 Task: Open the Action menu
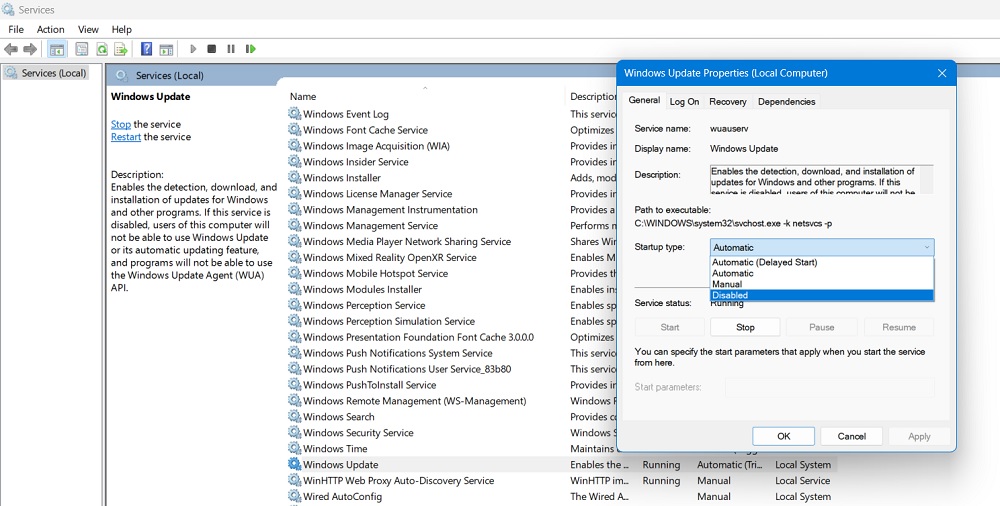[x=50, y=29]
